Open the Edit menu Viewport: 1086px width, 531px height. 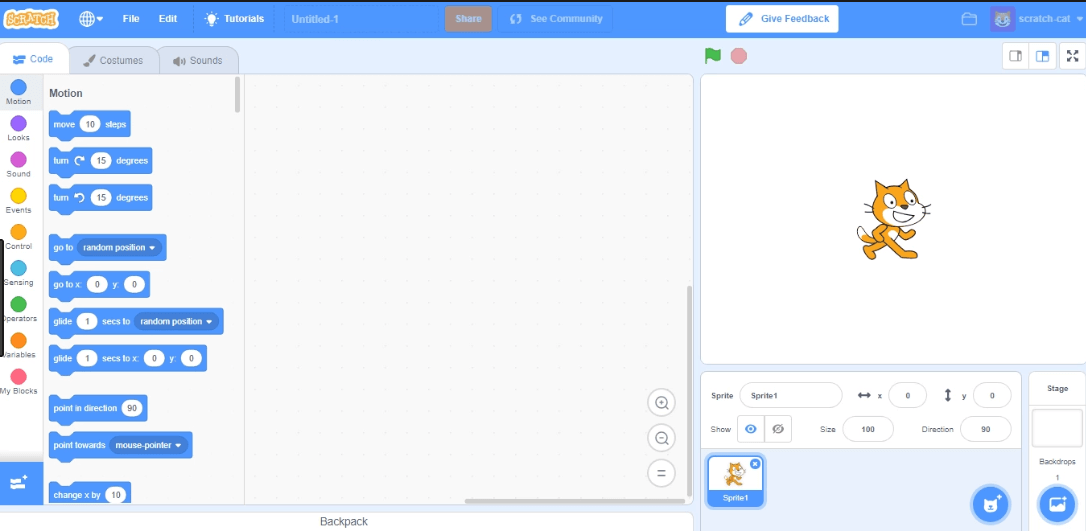[168, 19]
